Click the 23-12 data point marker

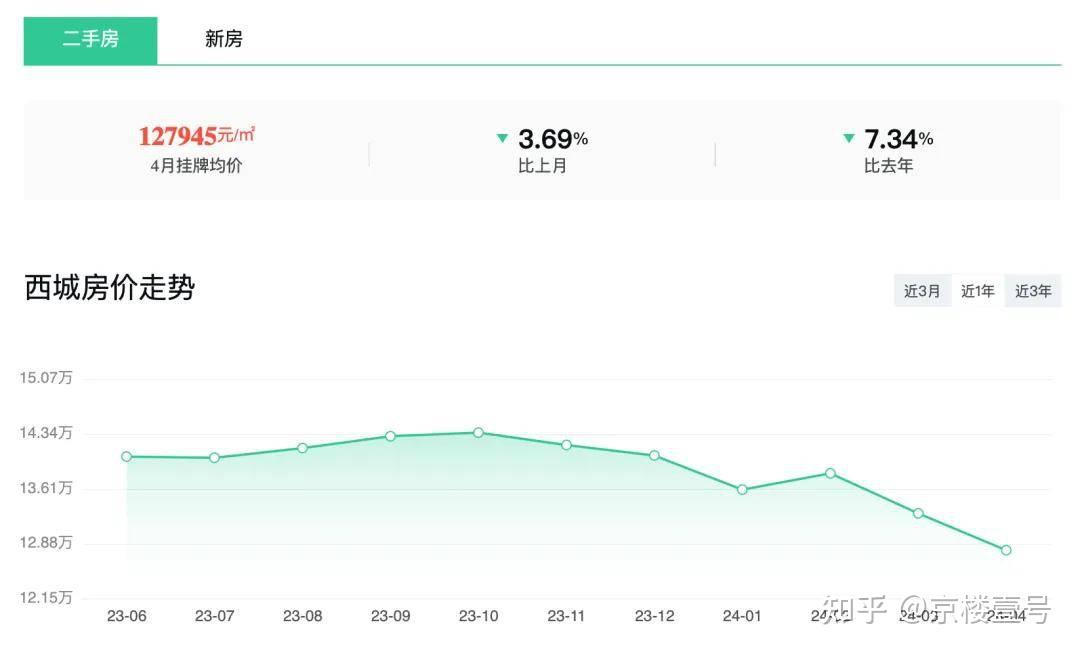(x=654, y=455)
